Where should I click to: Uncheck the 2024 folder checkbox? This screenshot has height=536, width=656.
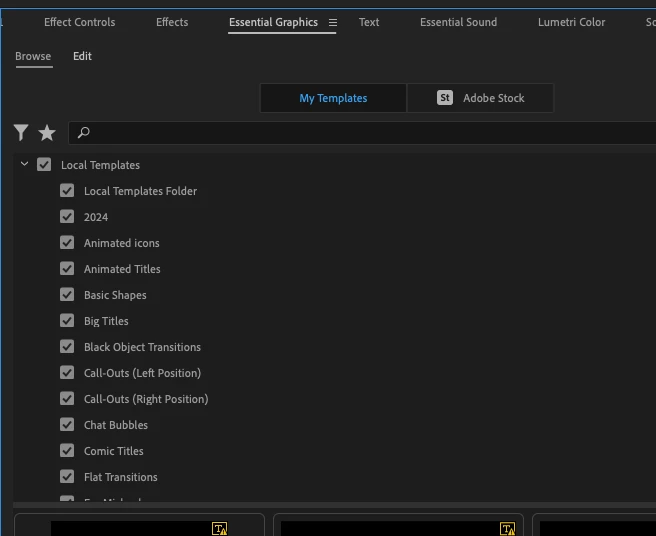pyautogui.click(x=67, y=217)
